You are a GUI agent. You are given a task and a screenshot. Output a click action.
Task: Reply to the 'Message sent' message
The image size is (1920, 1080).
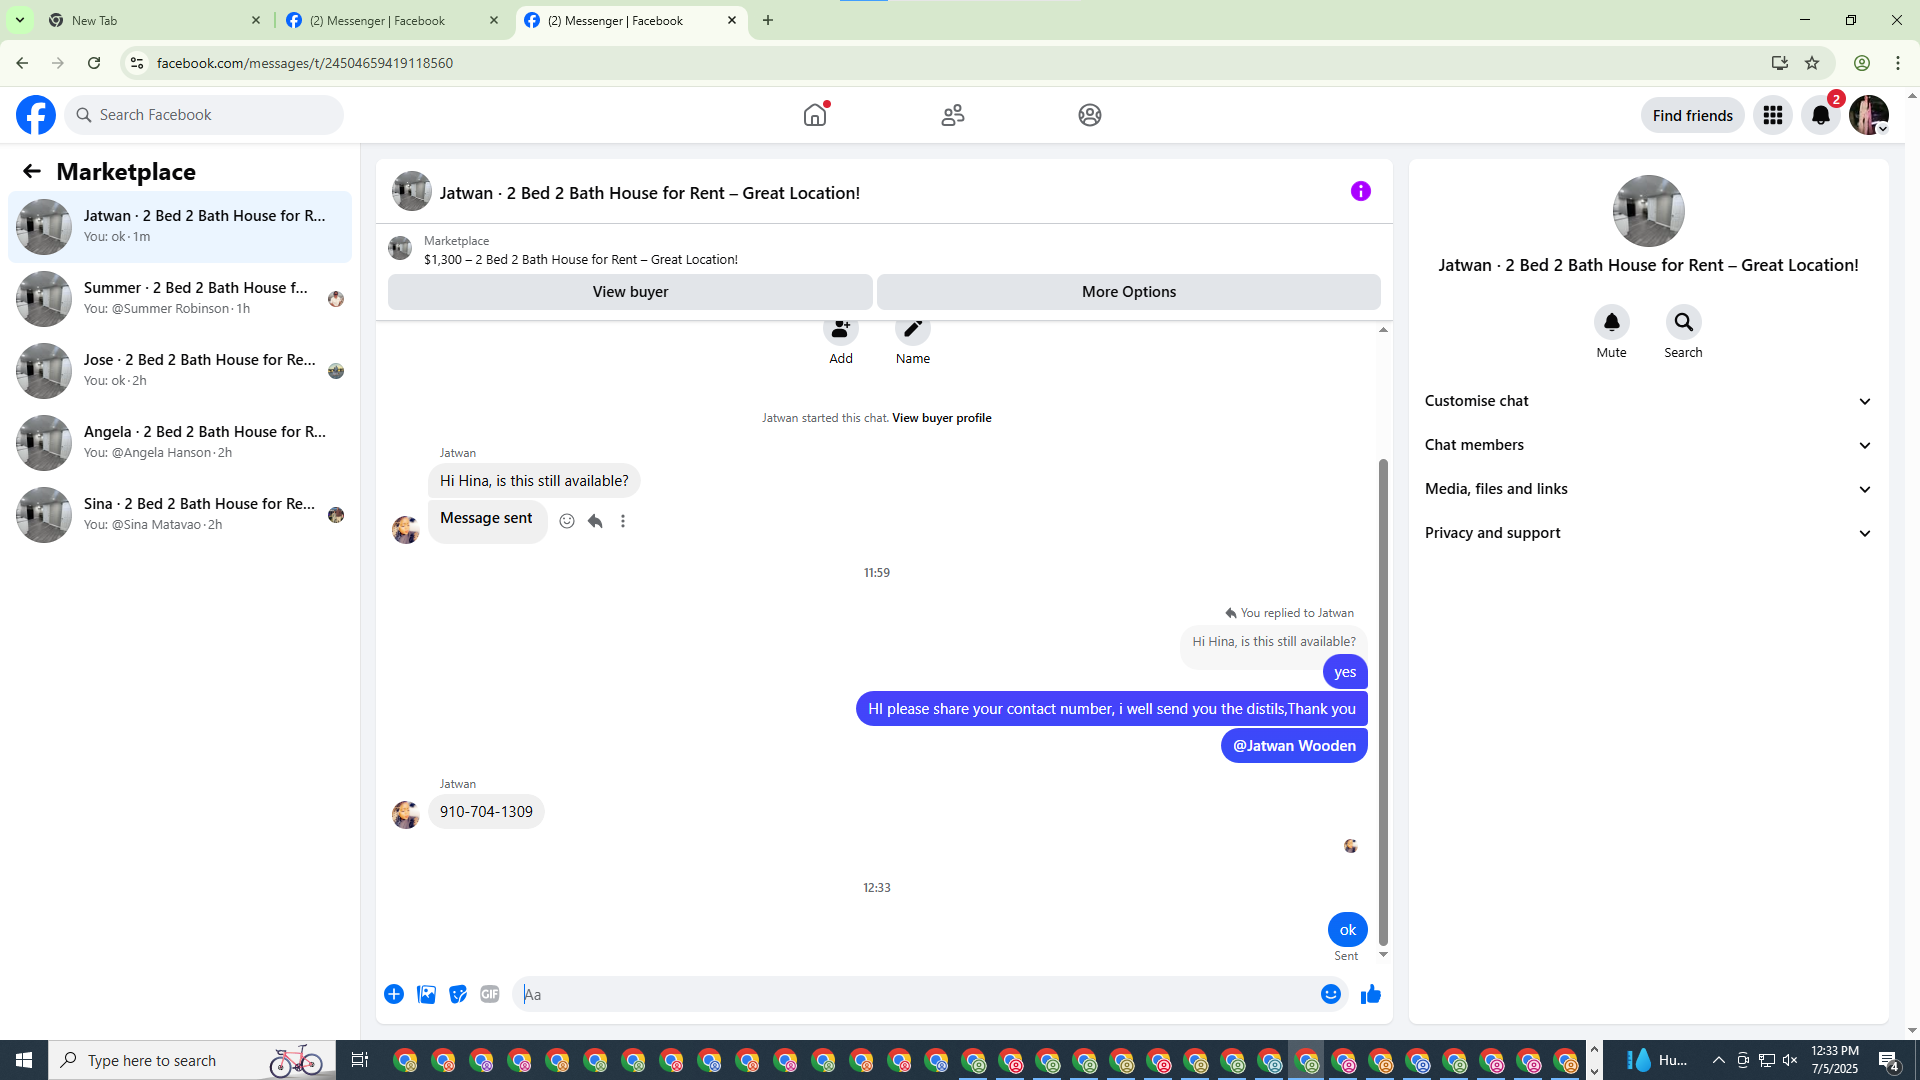[595, 521]
